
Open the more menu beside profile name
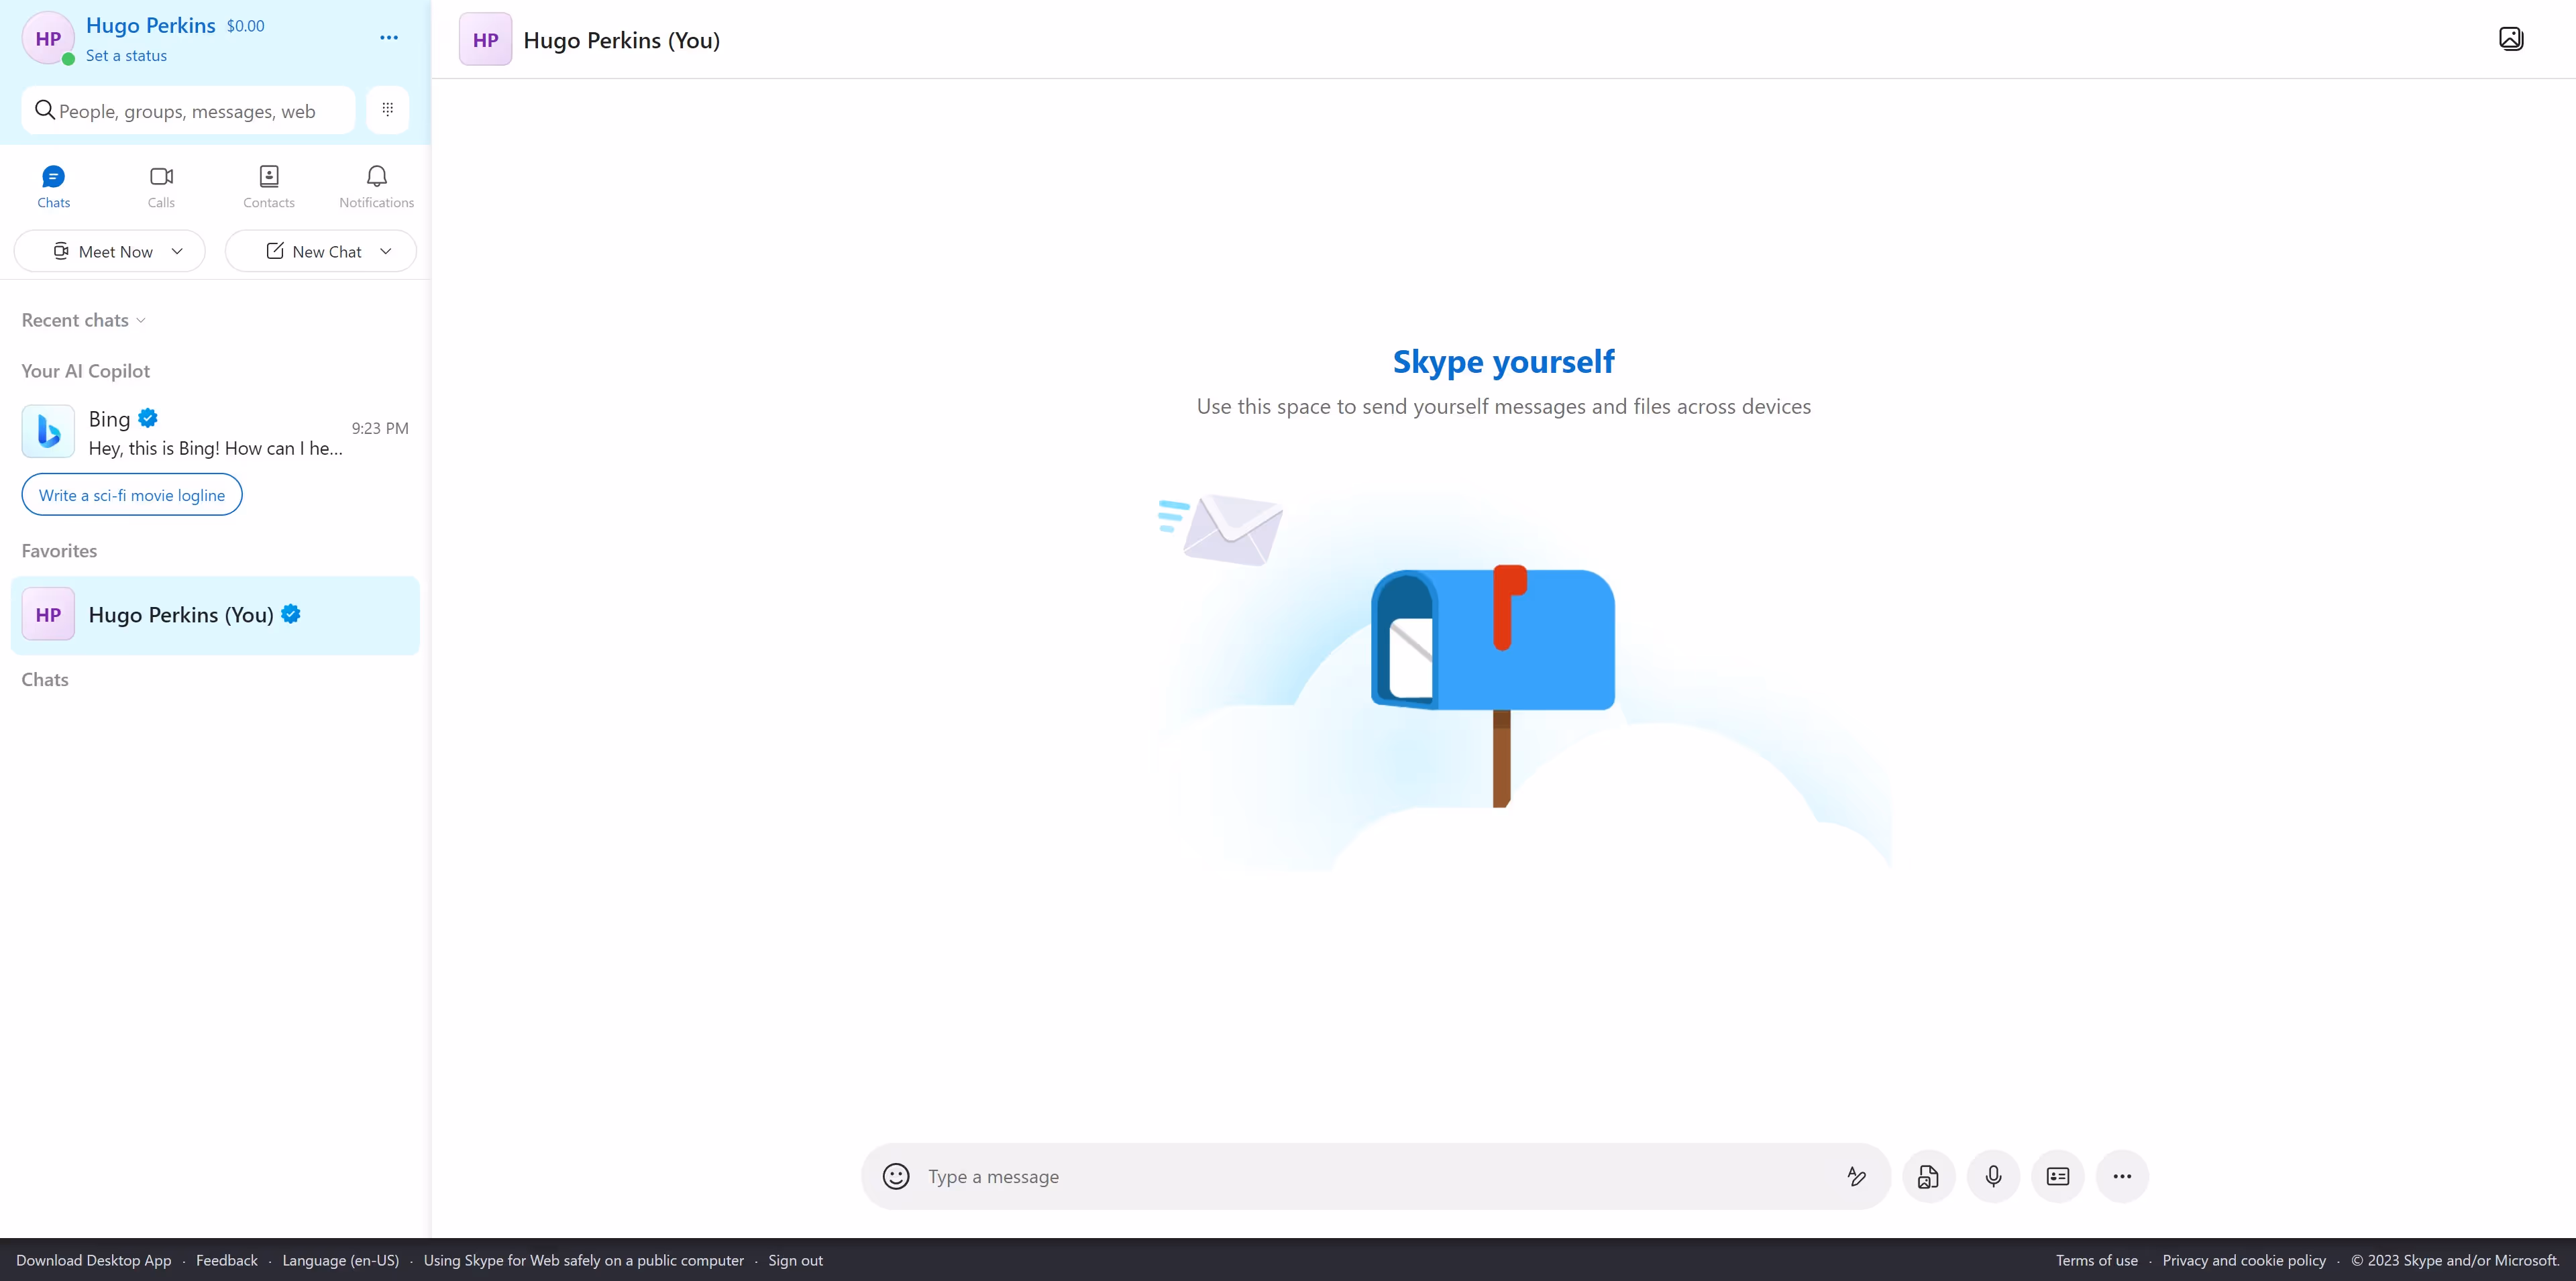tap(389, 38)
